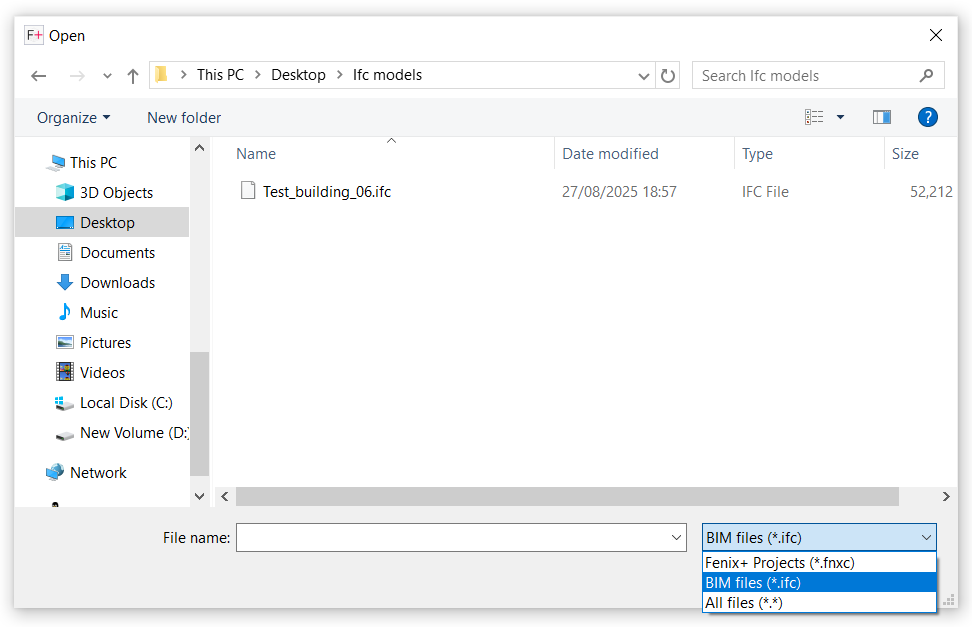Click the Back navigation arrow
The width and height of the screenshot is (972, 627).
pyautogui.click(x=38, y=75)
